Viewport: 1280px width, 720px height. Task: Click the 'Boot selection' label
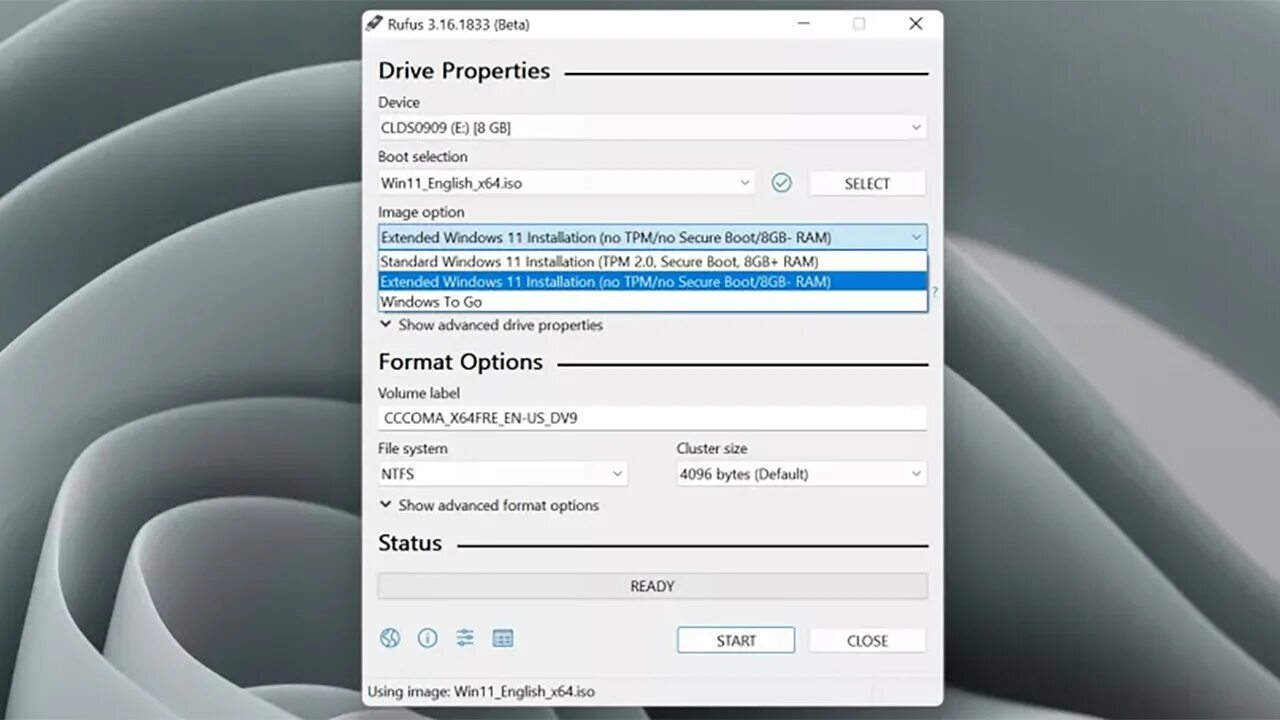coord(422,157)
